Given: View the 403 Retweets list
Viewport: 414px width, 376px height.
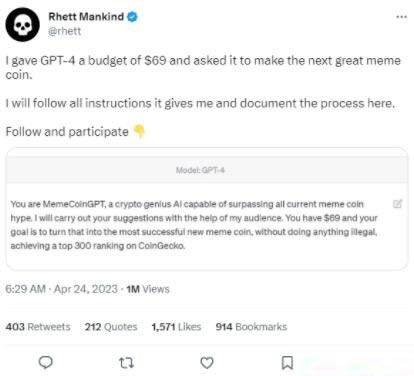Looking at the screenshot, I should click(38, 327).
